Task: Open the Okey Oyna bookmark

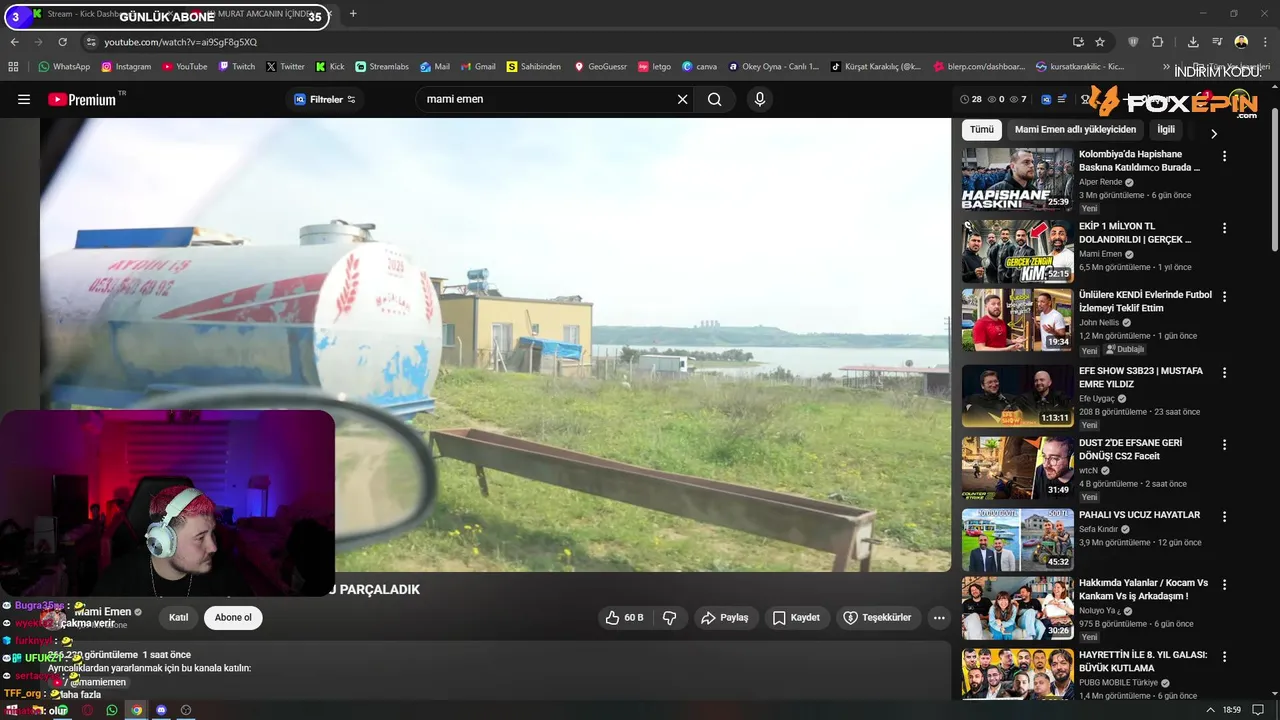Action: point(773,67)
